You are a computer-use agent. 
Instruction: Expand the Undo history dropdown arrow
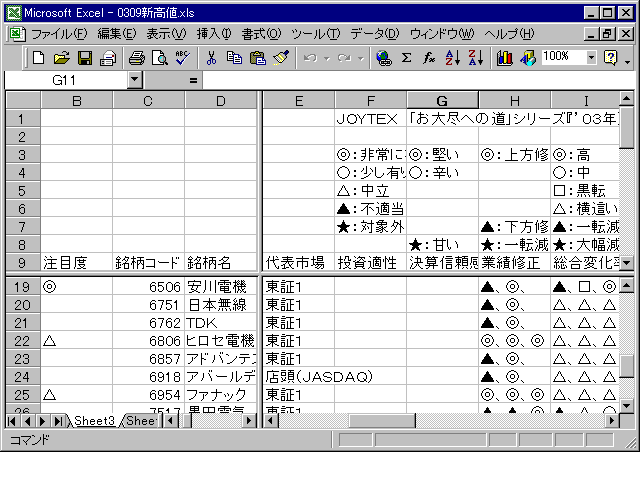[327, 59]
